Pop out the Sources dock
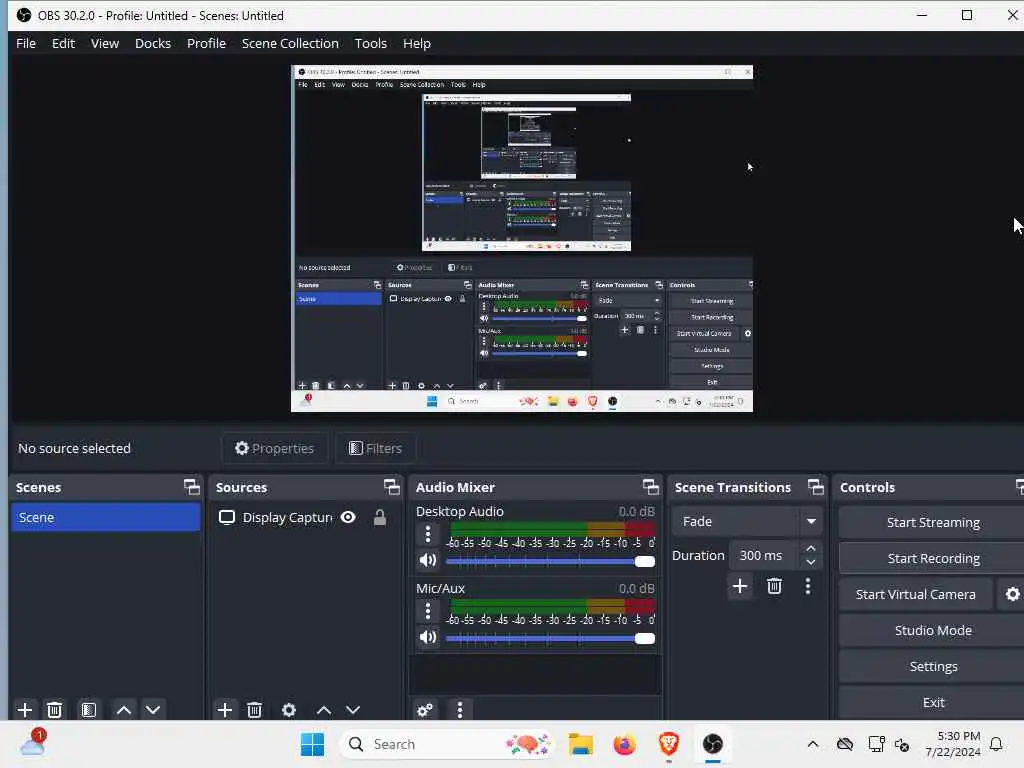This screenshot has width=1024, height=768. pyautogui.click(x=391, y=487)
